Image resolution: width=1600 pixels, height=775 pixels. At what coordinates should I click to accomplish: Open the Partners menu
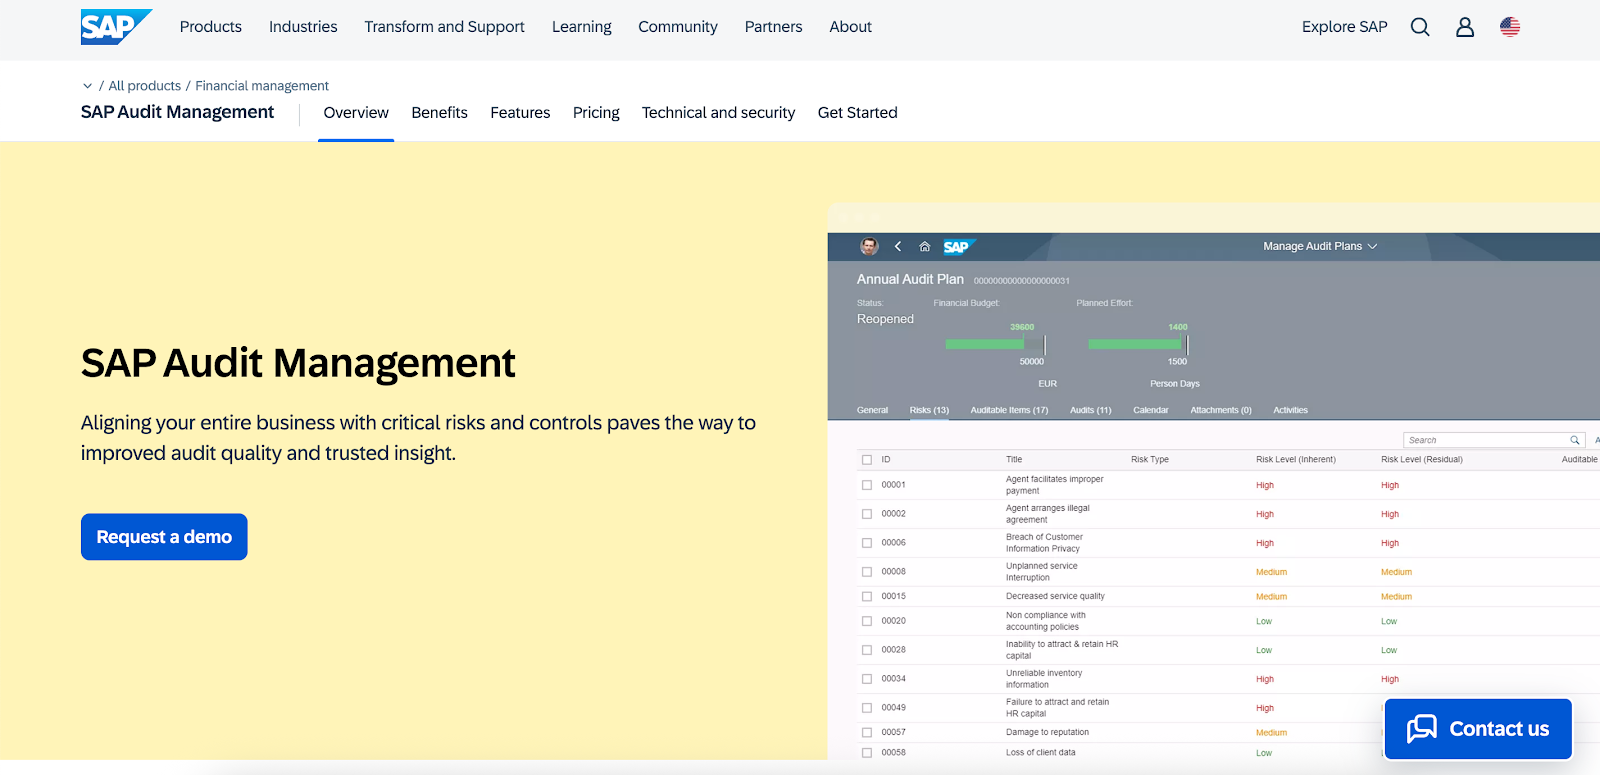coord(773,27)
